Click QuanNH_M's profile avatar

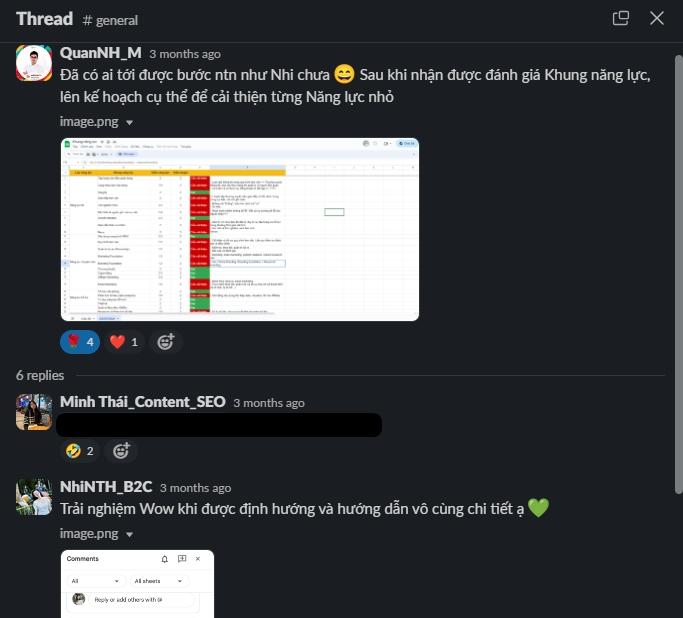[x=34, y=63]
